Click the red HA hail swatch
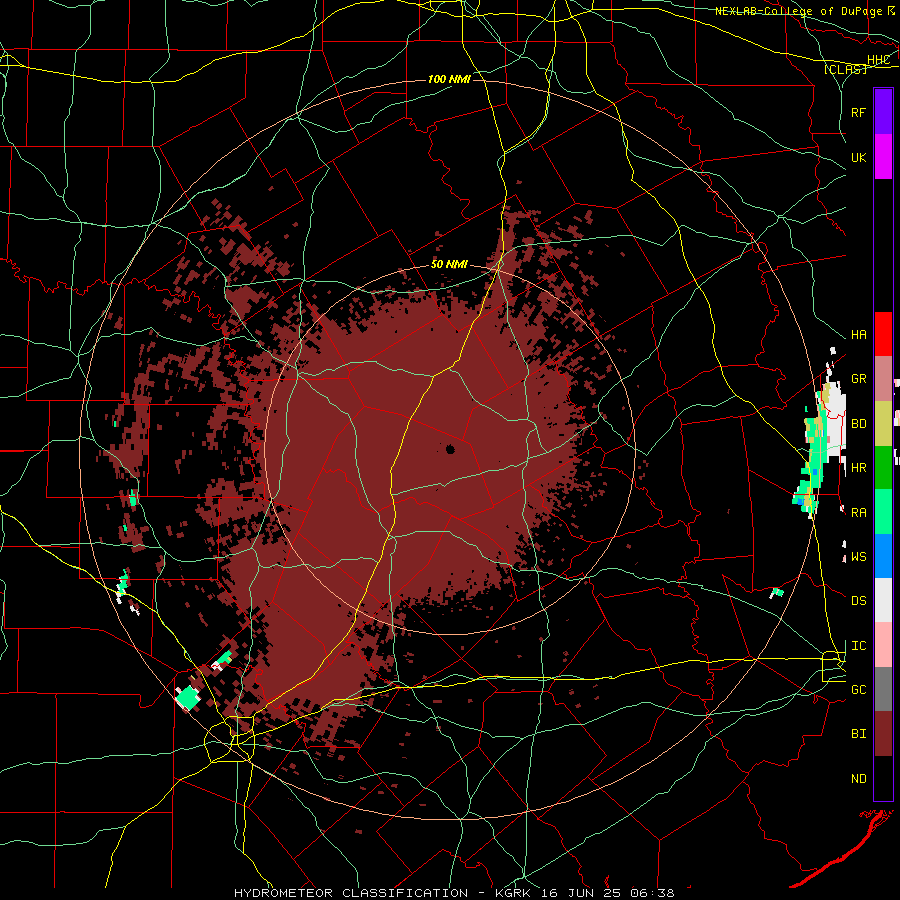Viewport: 900px width, 900px height. click(883, 334)
